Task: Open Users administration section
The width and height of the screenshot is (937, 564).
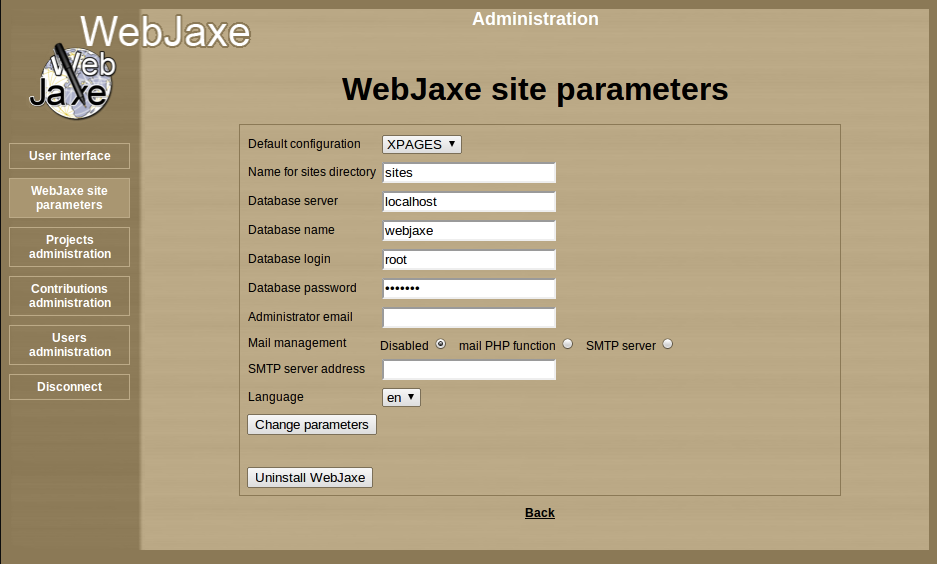Action: 69,345
